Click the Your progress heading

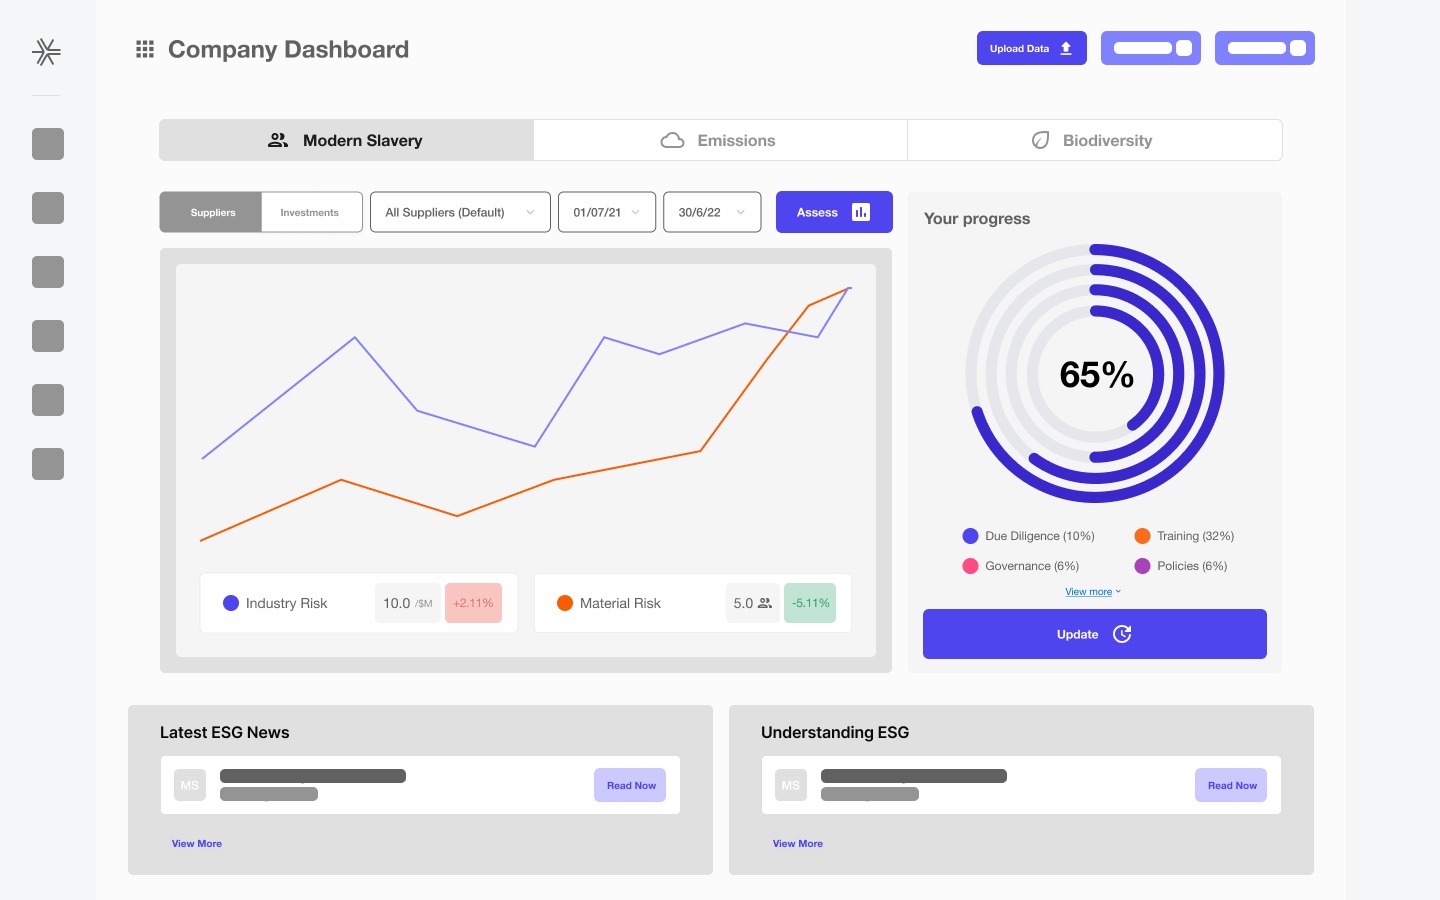click(x=977, y=218)
